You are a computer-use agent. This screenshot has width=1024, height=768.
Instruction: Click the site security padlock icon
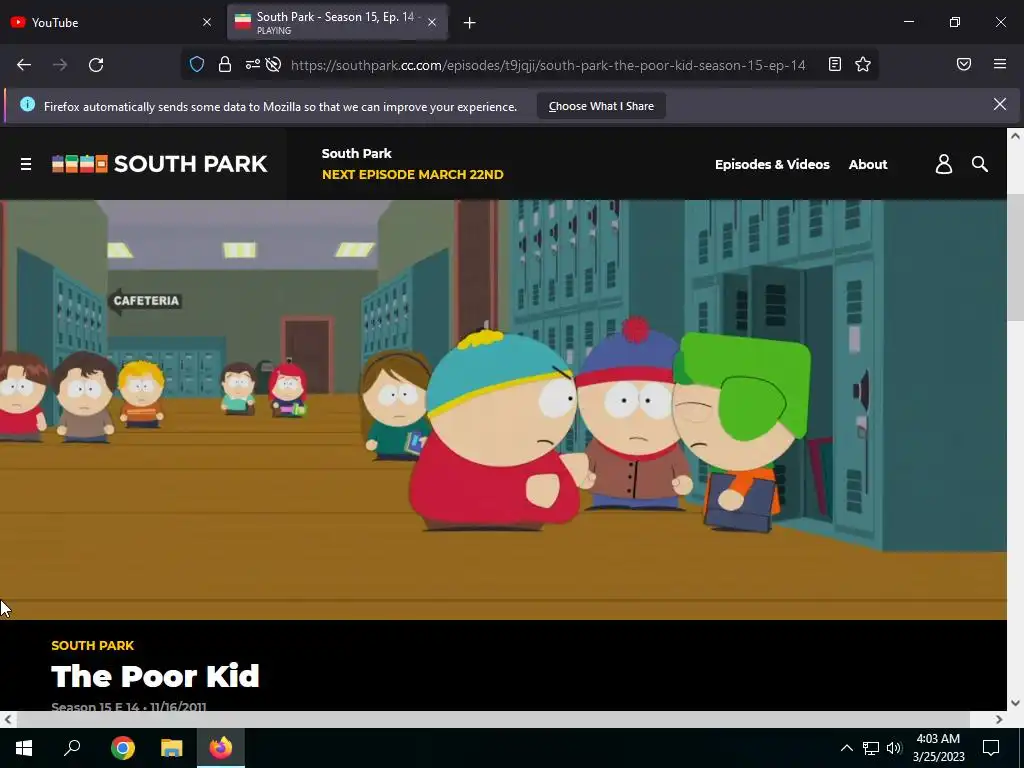point(225,64)
